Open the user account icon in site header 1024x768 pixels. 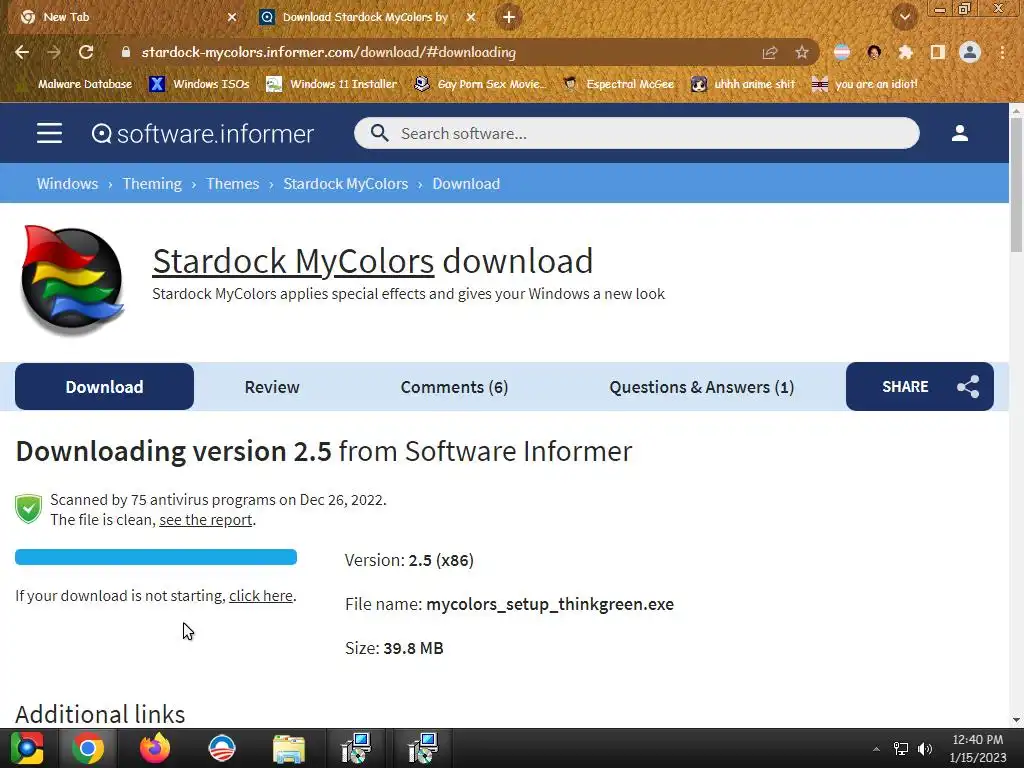(x=959, y=133)
